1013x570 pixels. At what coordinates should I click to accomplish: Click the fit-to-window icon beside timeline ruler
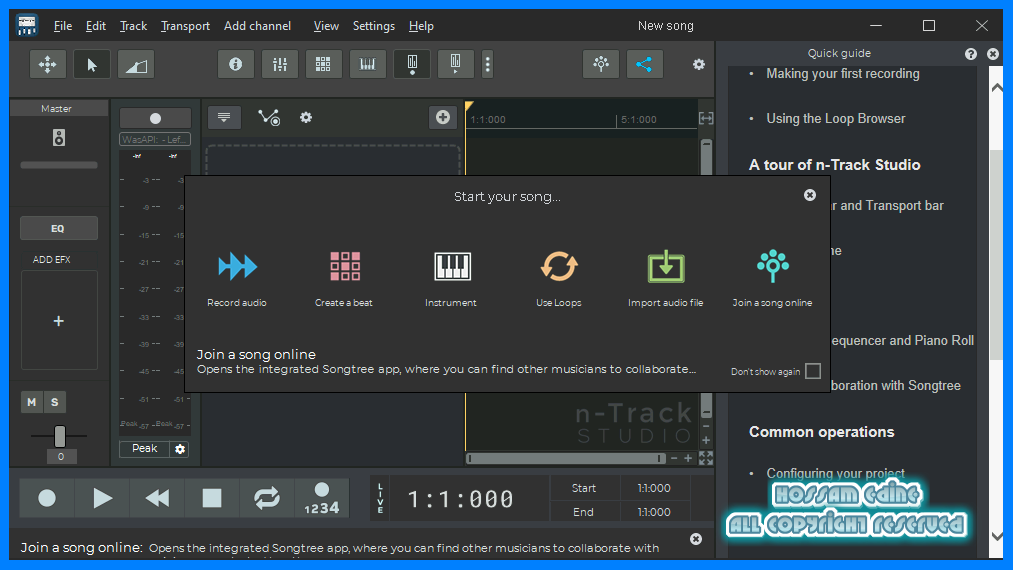pos(706,118)
